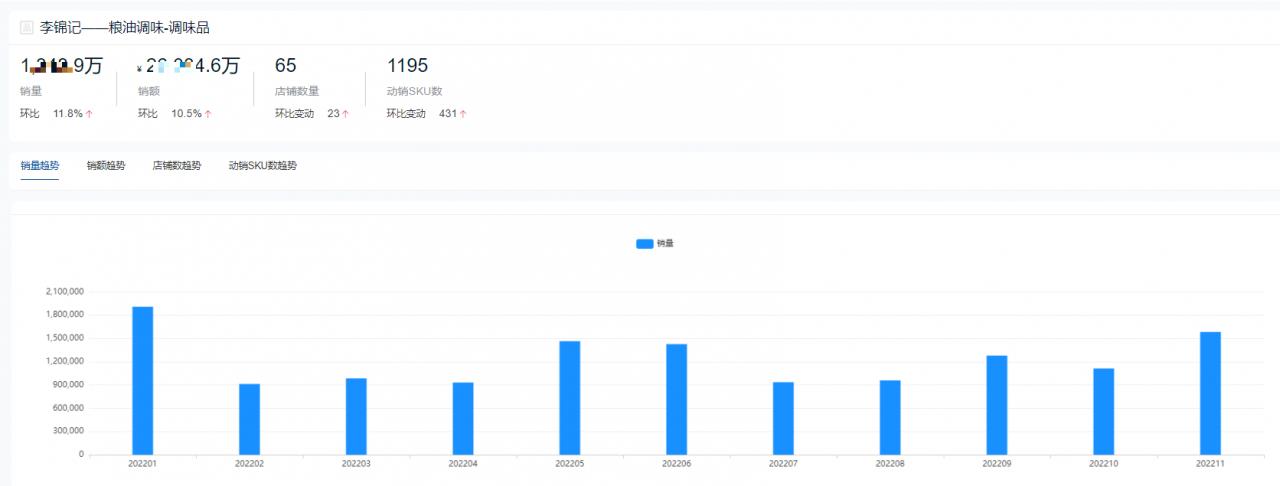Click the 李锦记——粮油调味-调味品 title
This screenshot has width=1280, height=486.
(125, 28)
